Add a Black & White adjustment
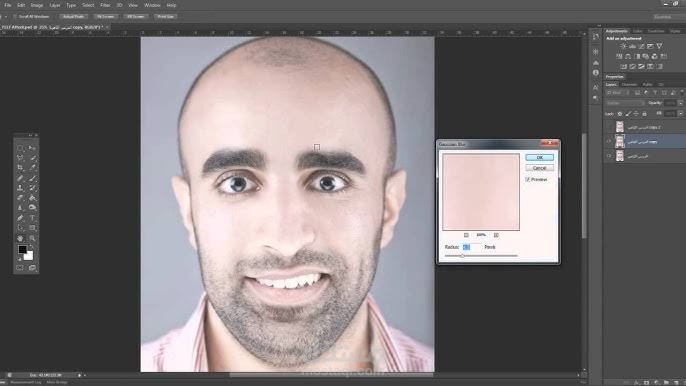The image size is (686, 386). (637, 56)
